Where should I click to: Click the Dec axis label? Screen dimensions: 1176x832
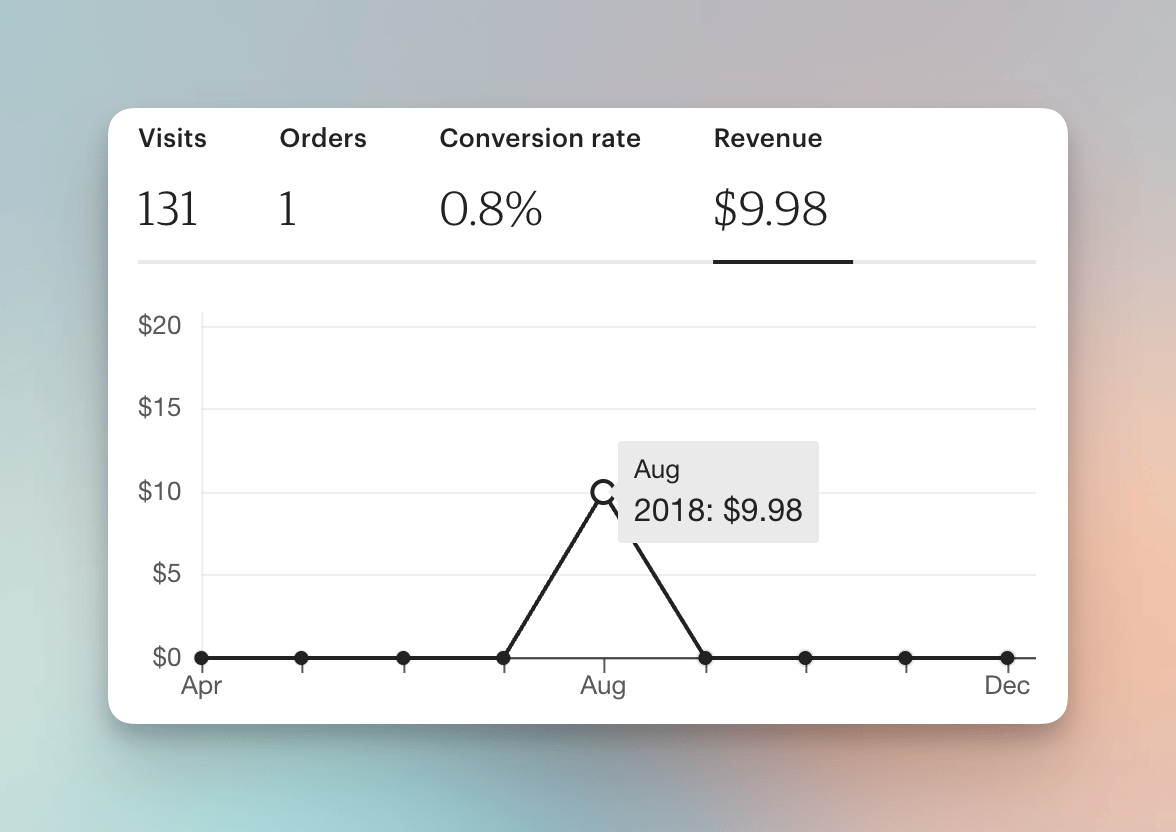[1007, 686]
